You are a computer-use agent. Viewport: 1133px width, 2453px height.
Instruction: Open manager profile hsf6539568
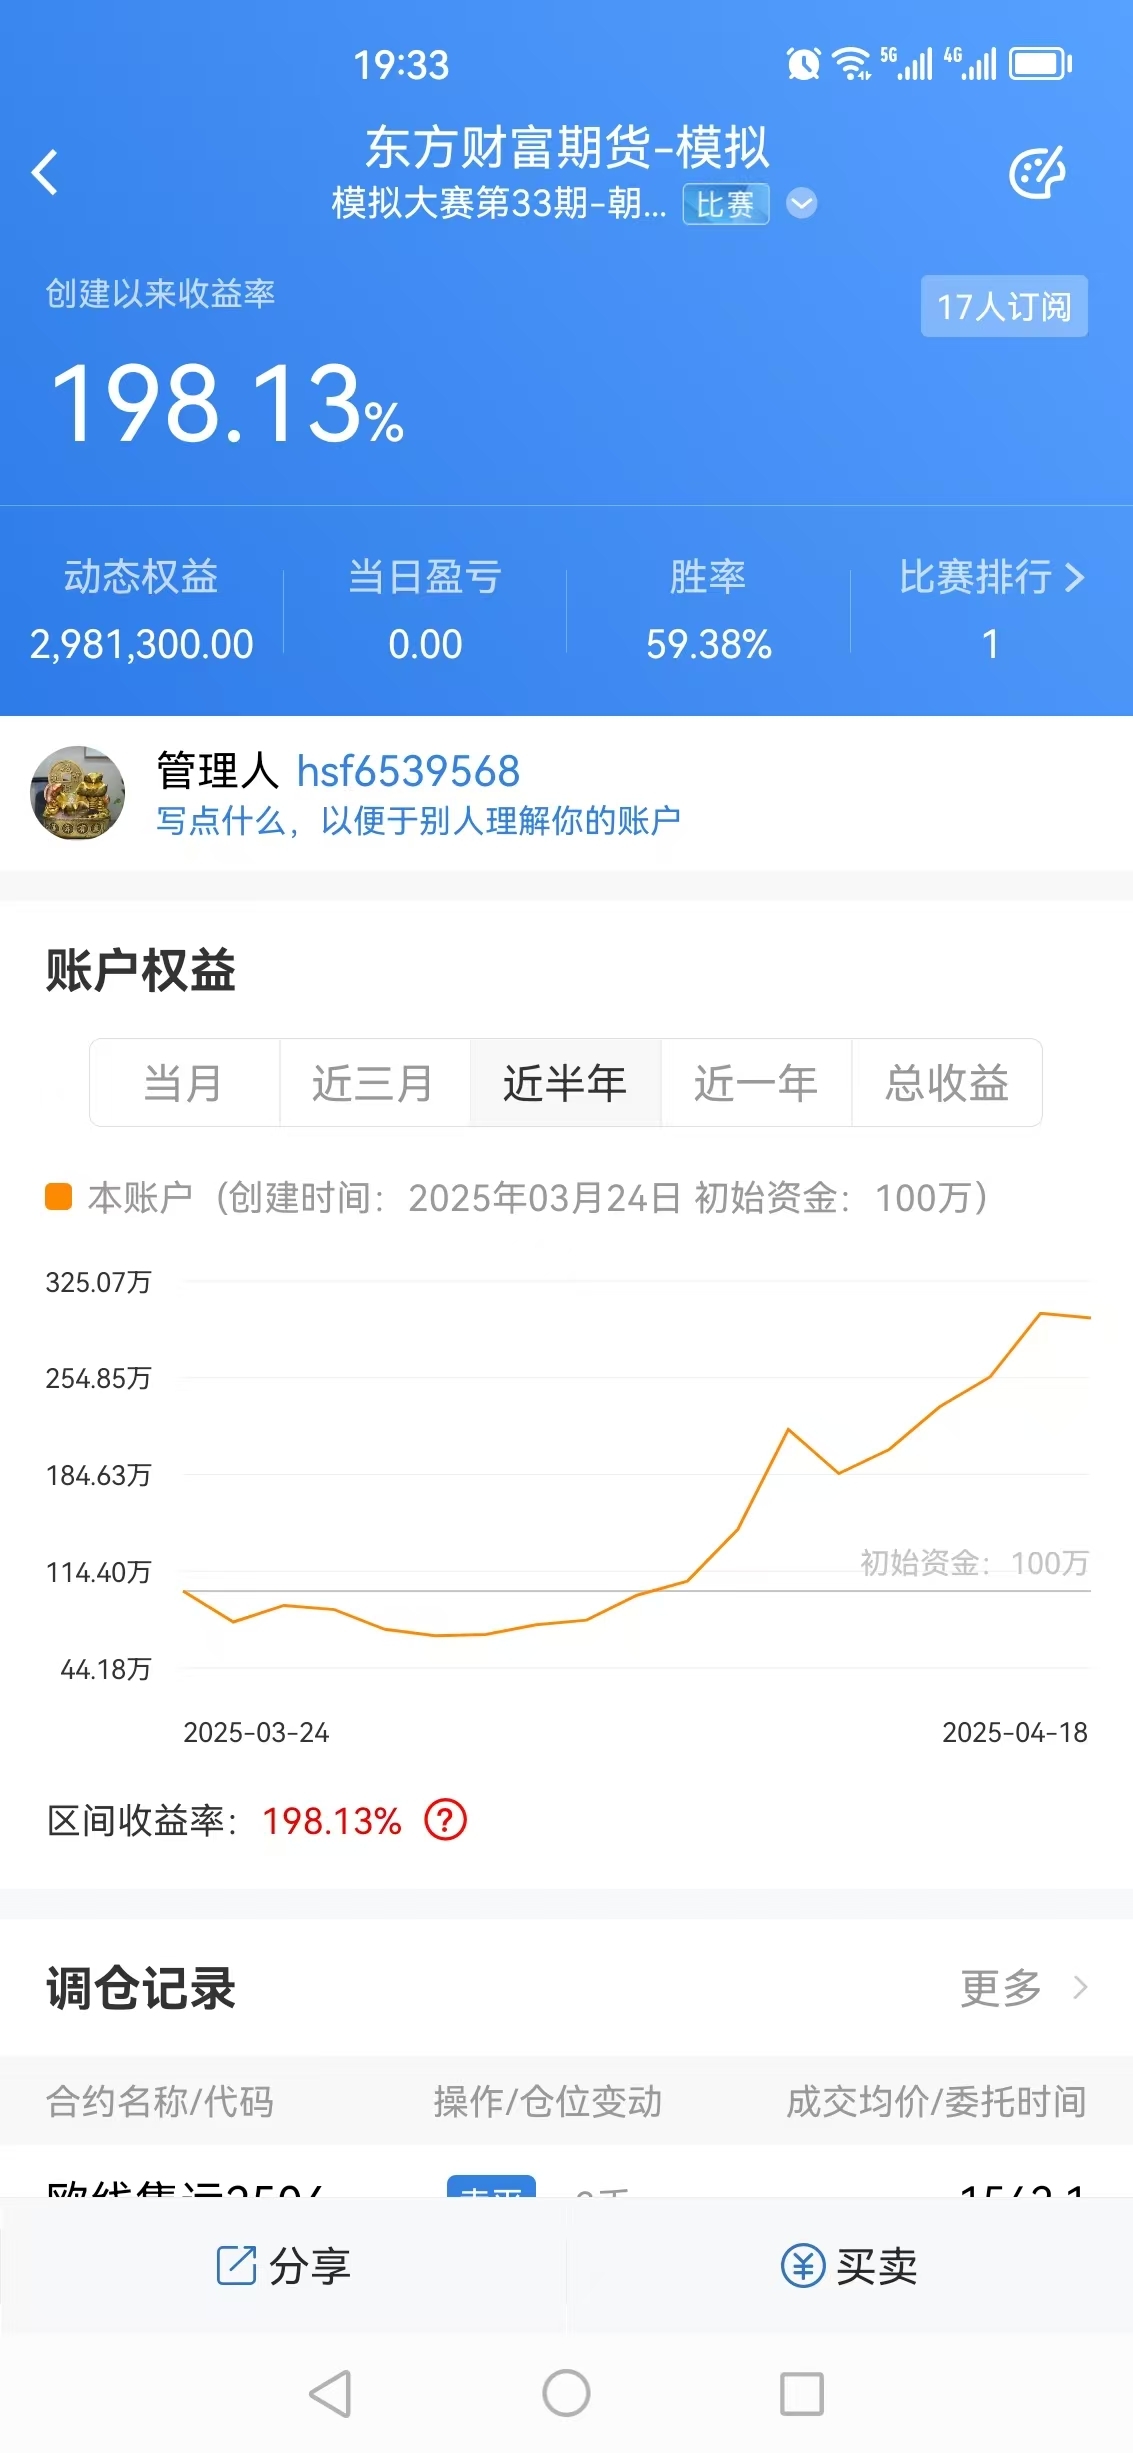[x=408, y=771]
